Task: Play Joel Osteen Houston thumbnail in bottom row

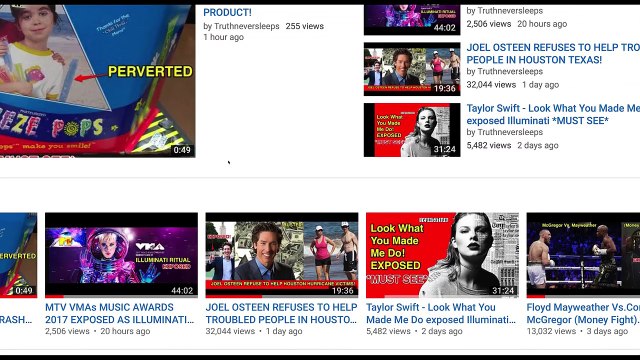Action: (282, 255)
